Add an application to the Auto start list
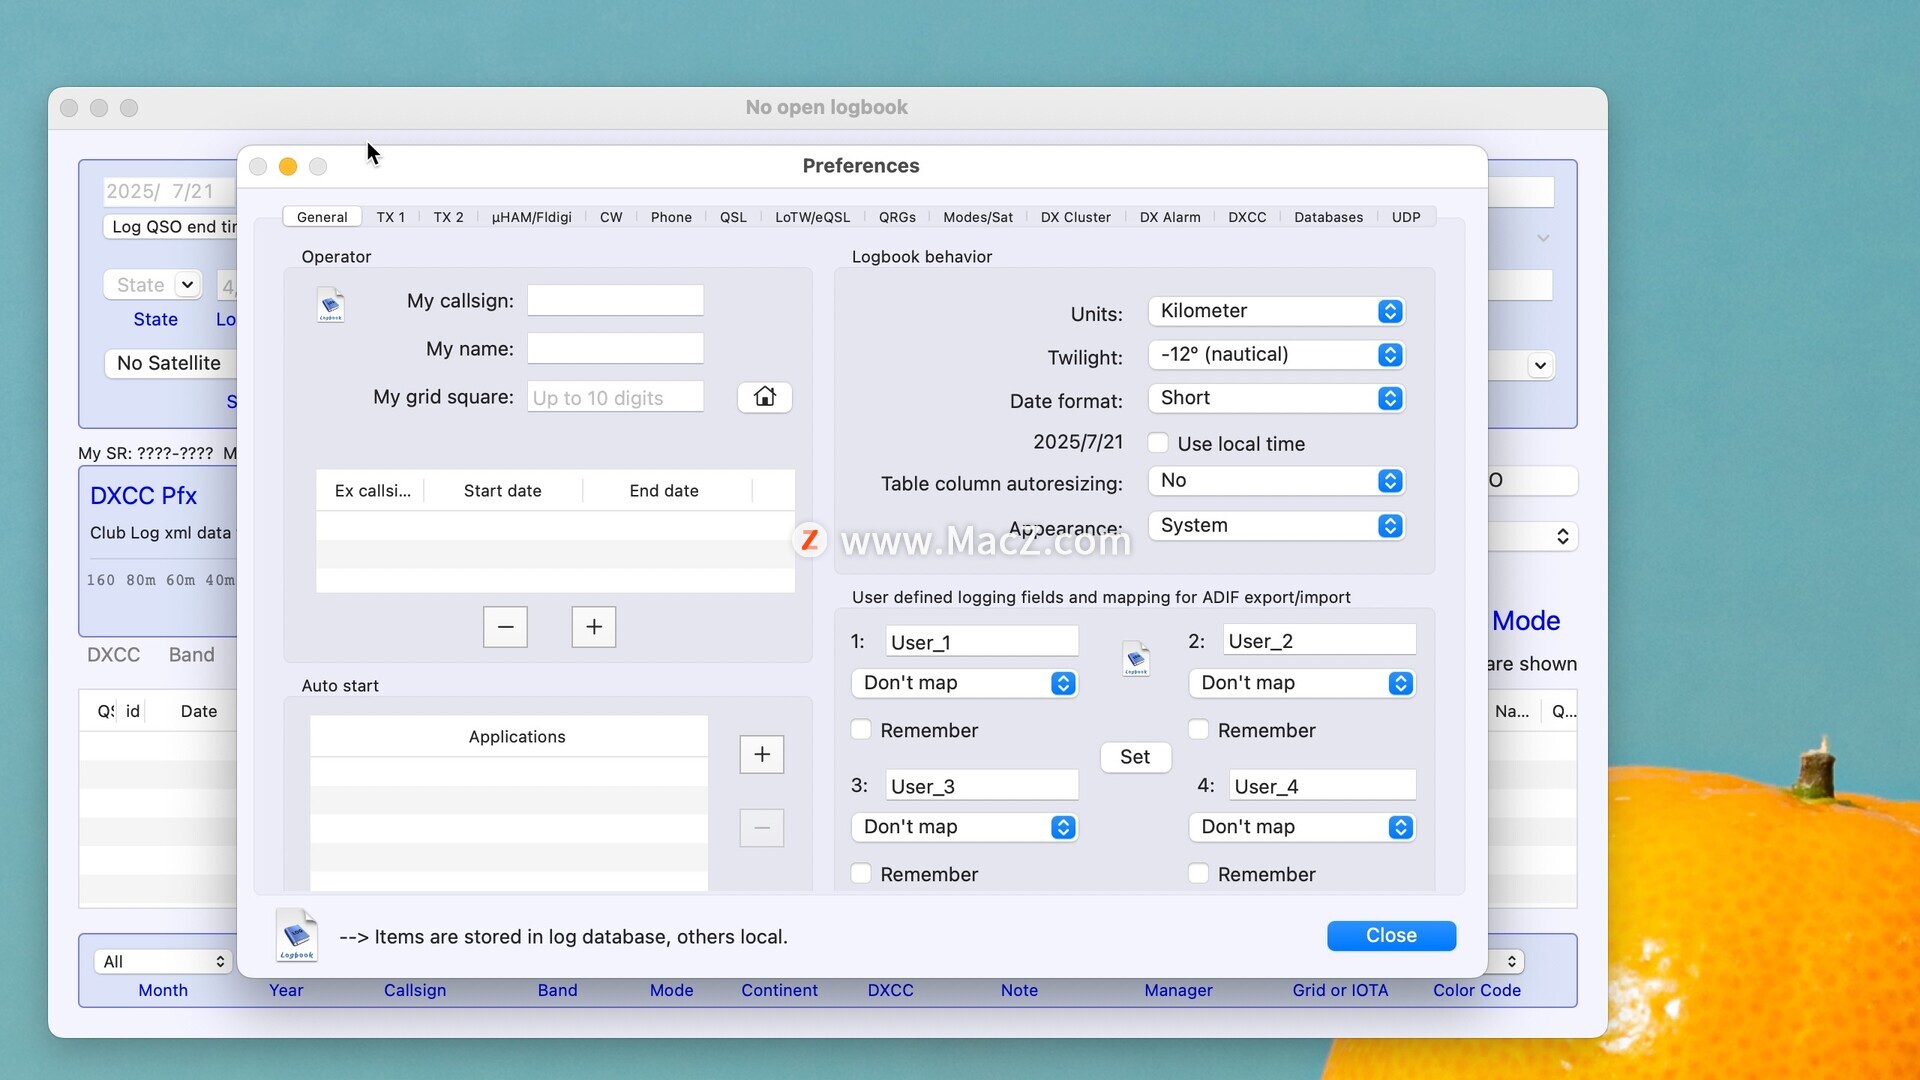This screenshot has width=1920, height=1080. tap(762, 754)
